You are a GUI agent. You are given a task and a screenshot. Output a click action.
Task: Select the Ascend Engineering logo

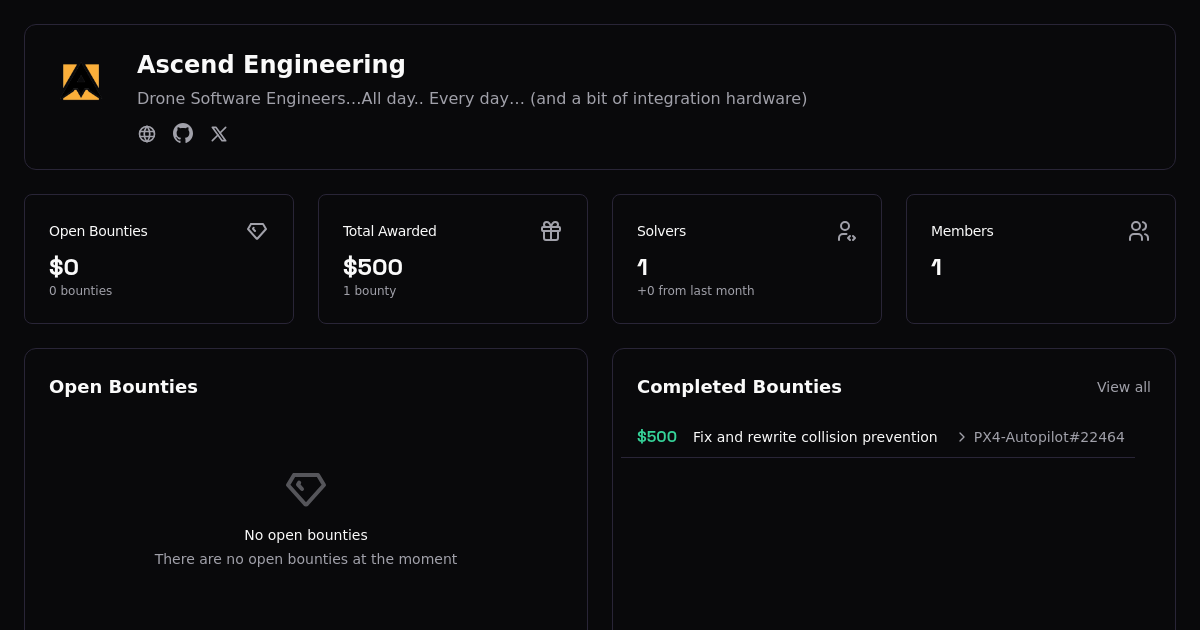[x=81, y=81]
